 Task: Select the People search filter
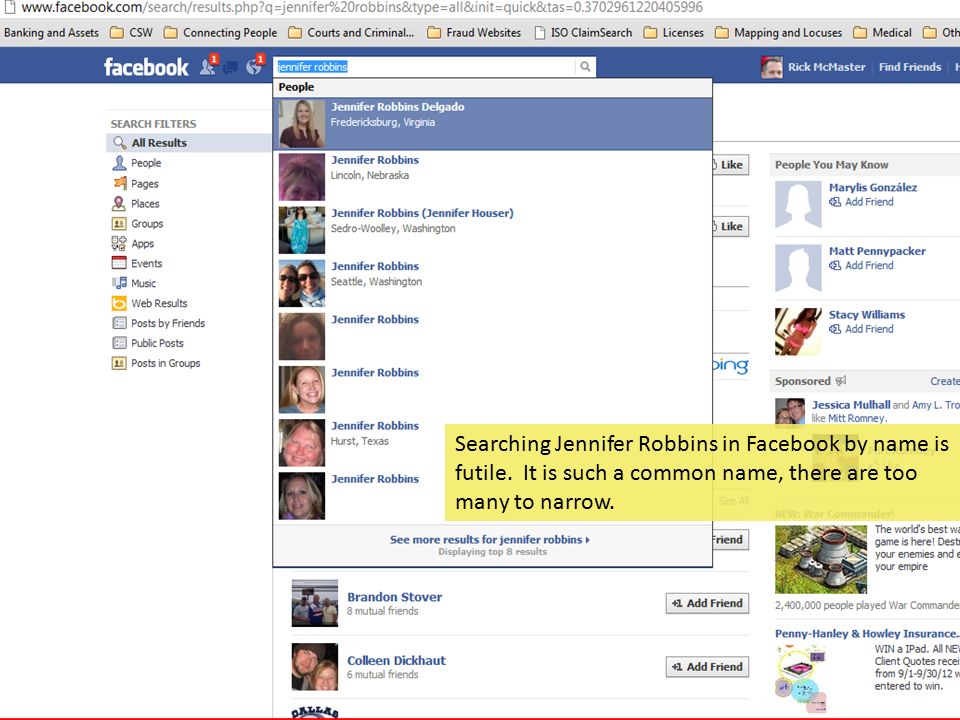point(146,163)
